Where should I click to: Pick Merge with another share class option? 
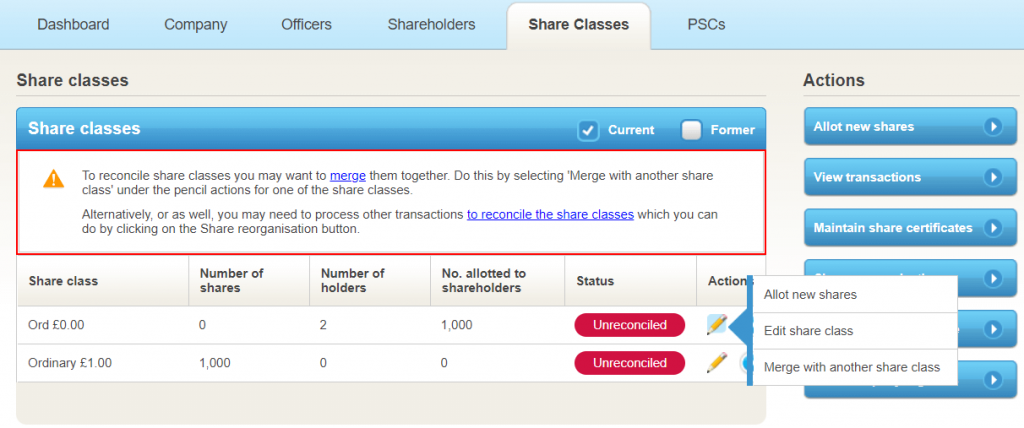click(851, 367)
